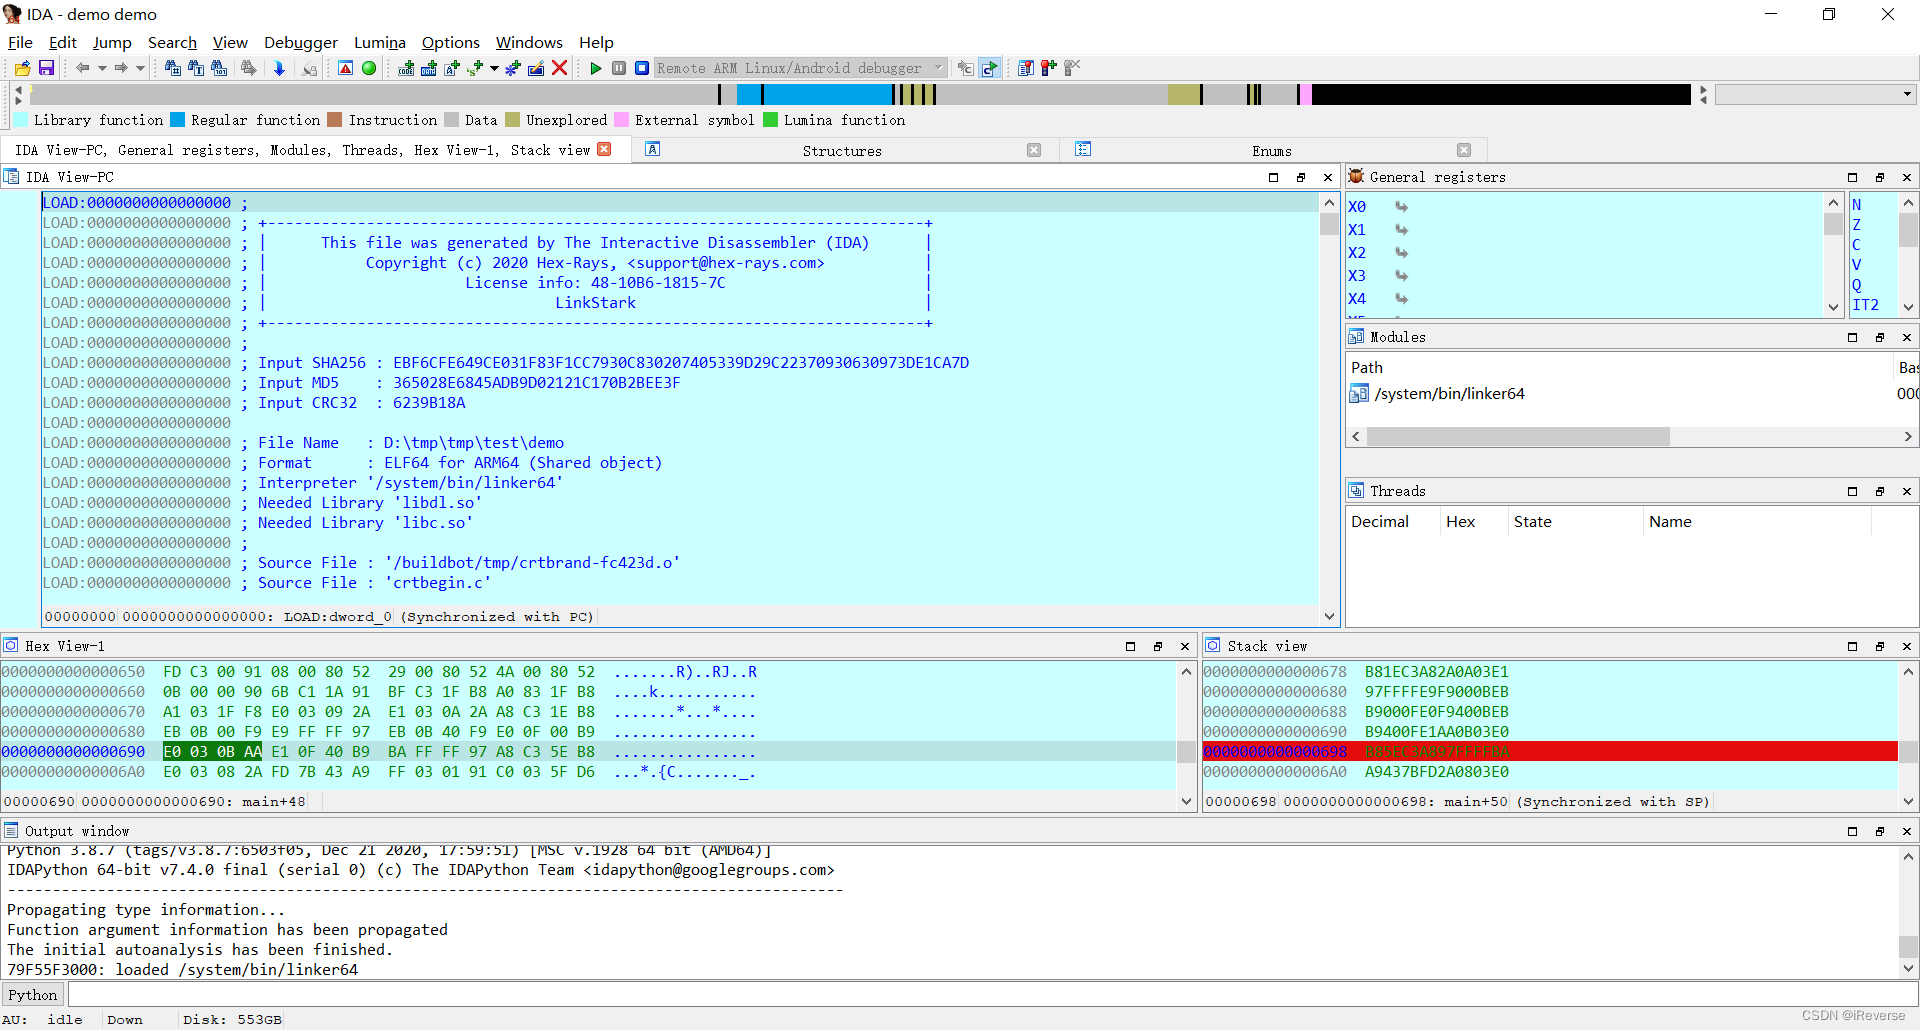Click into the Python command input field
1920x1030 pixels.
tap(992, 995)
